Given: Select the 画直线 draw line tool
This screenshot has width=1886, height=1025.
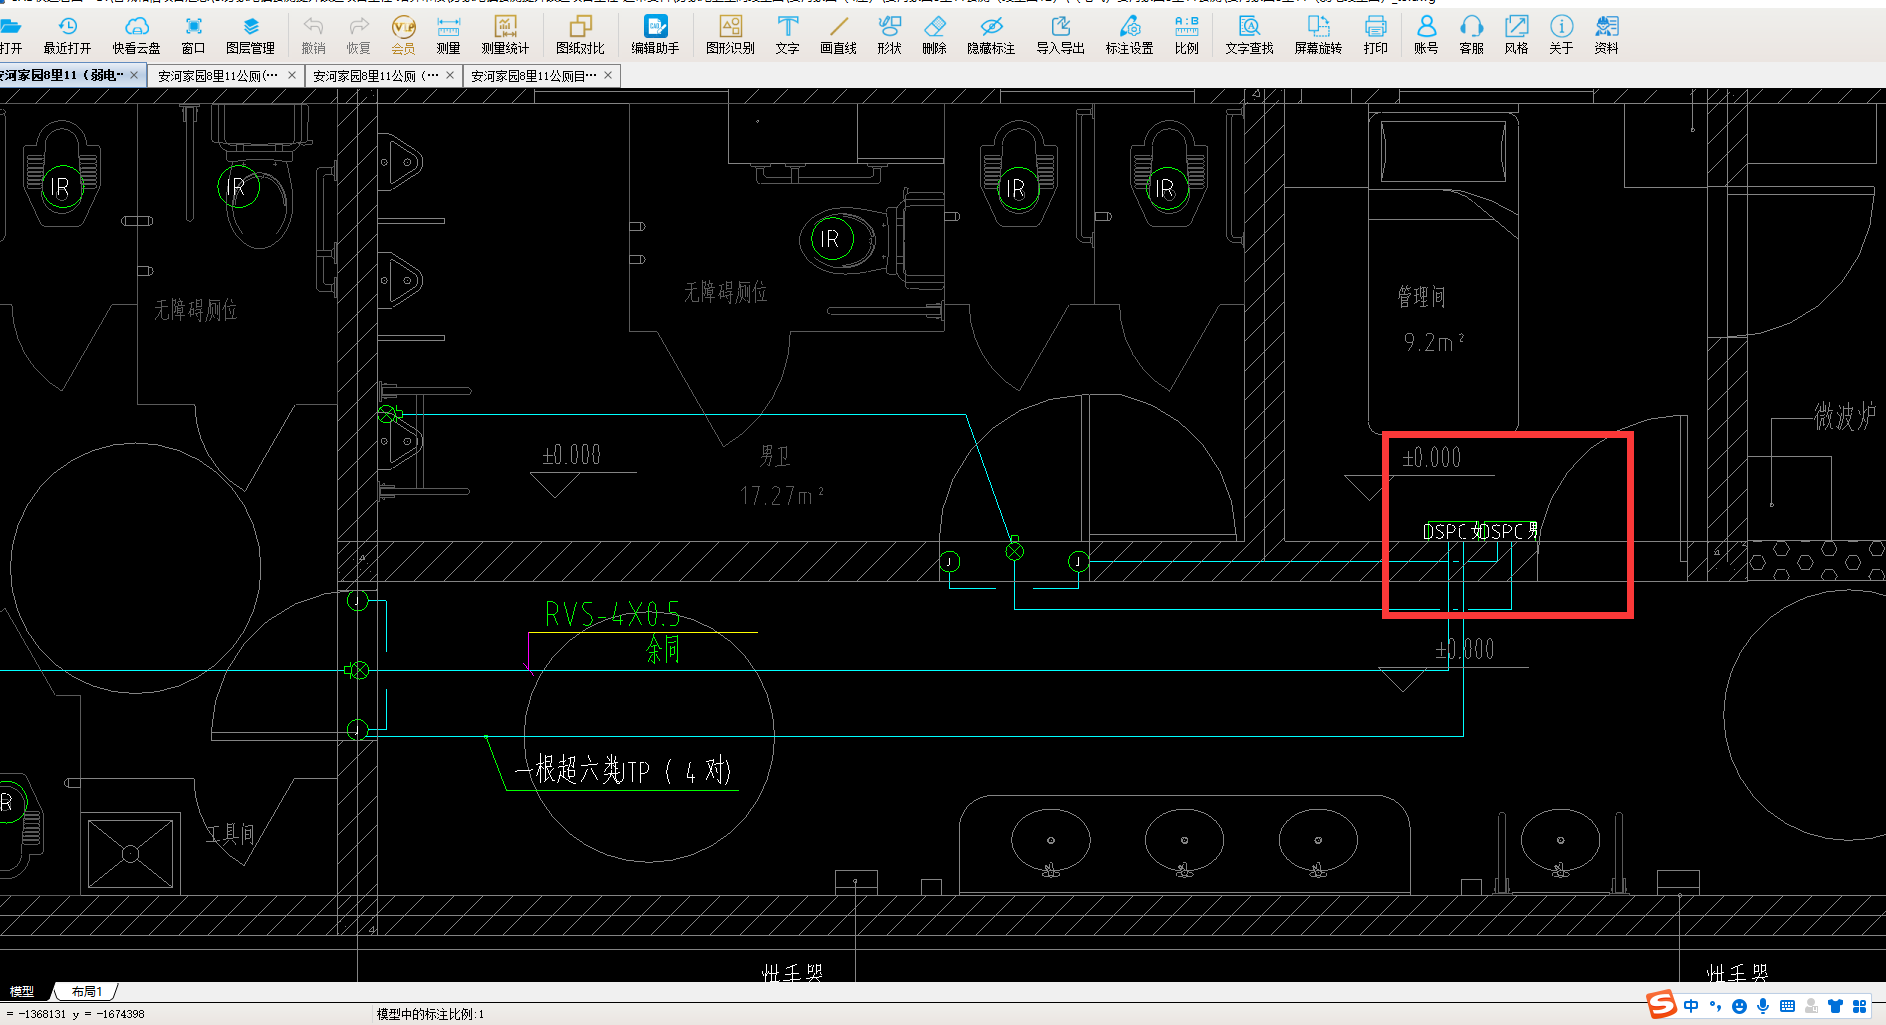Looking at the screenshot, I should (838, 34).
